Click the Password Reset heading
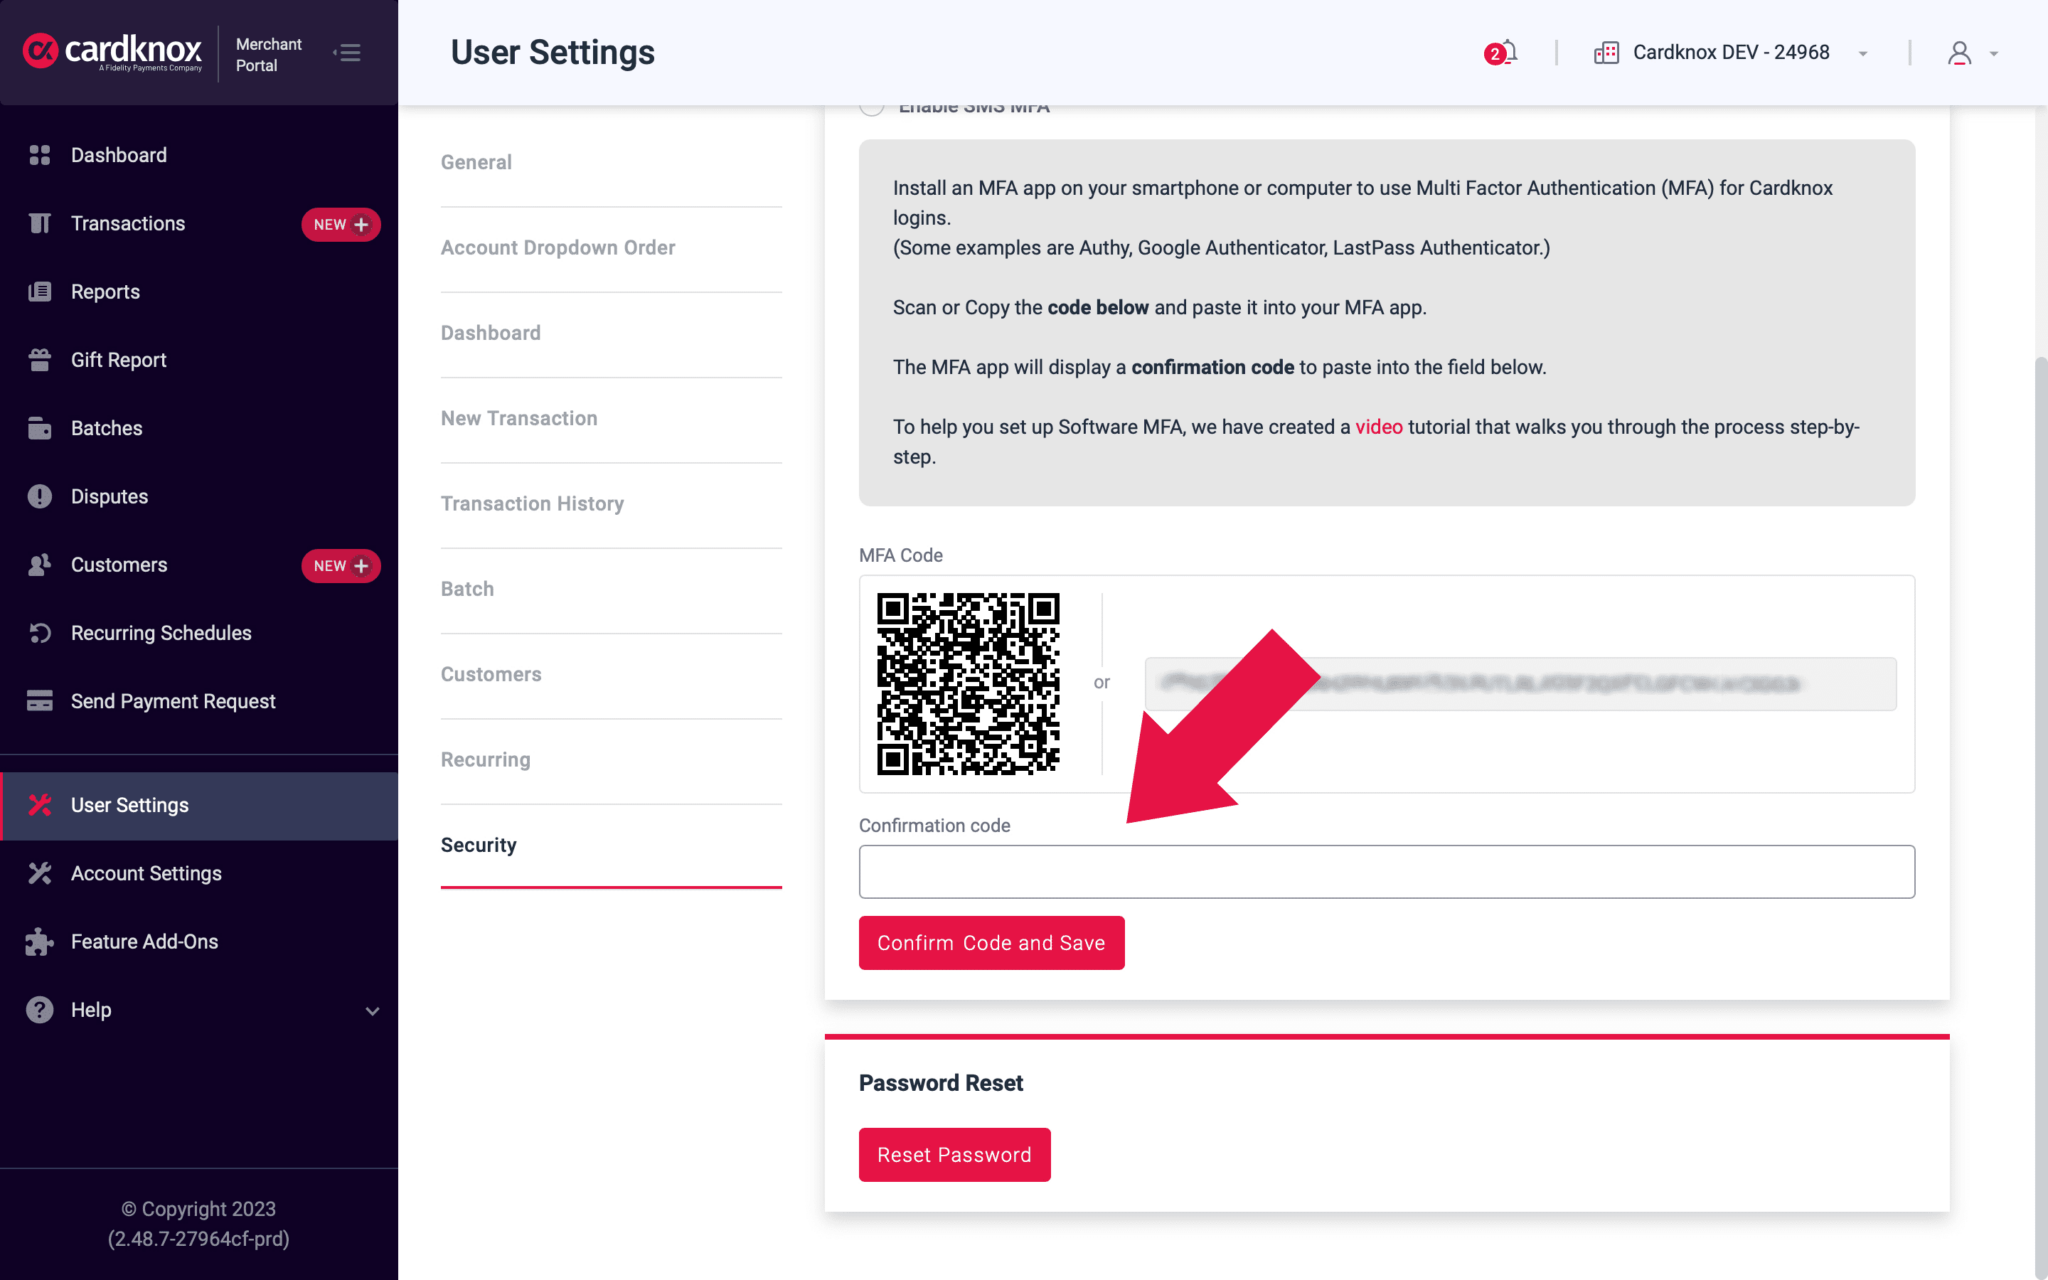2048x1280 pixels. pyautogui.click(x=940, y=1083)
